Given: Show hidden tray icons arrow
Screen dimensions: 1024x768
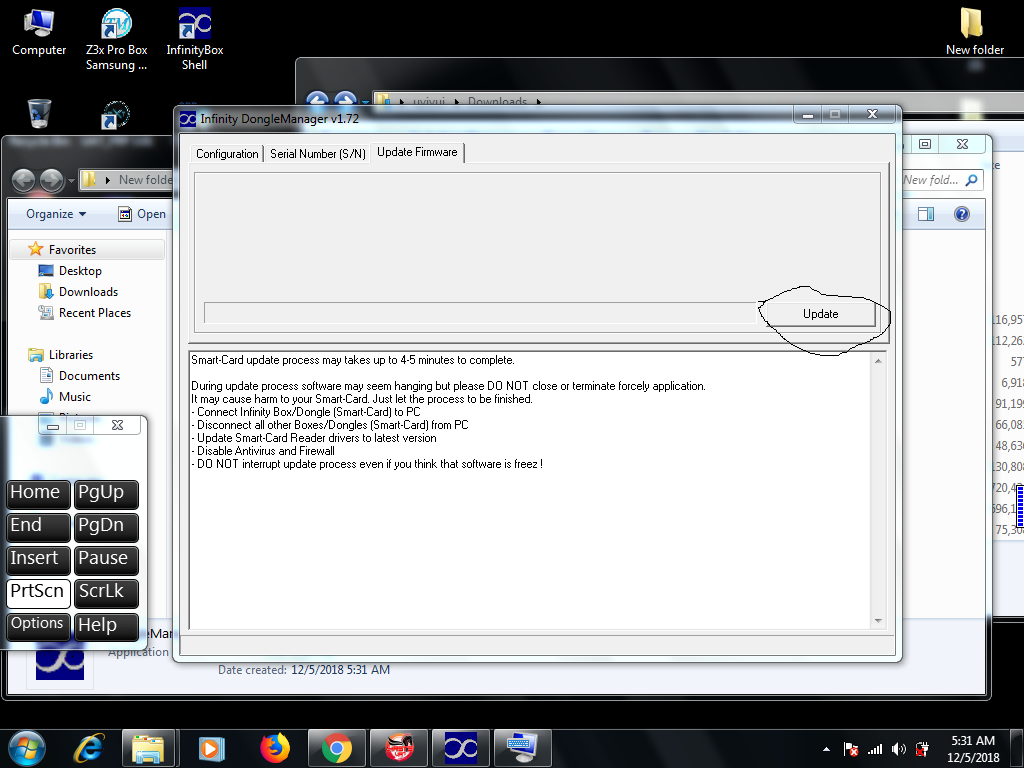Looking at the screenshot, I should (x=826, y=749).
